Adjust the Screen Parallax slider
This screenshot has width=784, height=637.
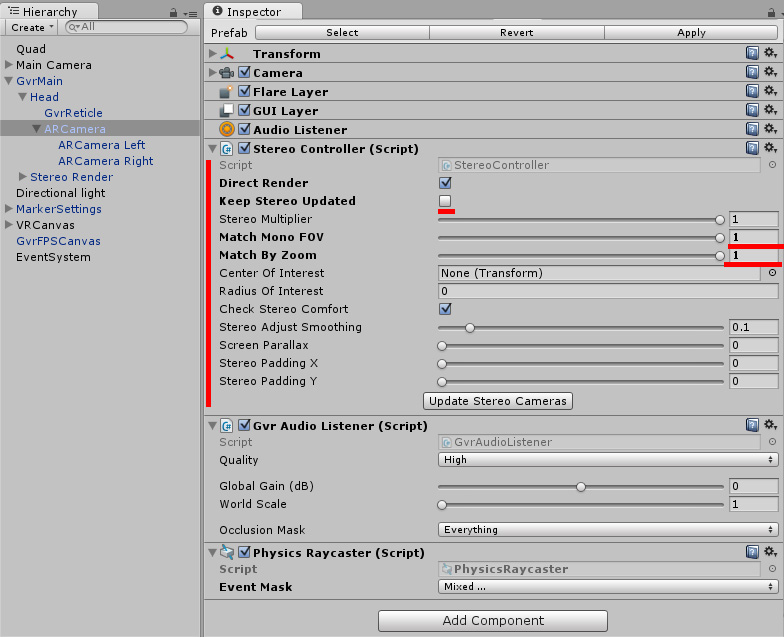coord(580,346)
